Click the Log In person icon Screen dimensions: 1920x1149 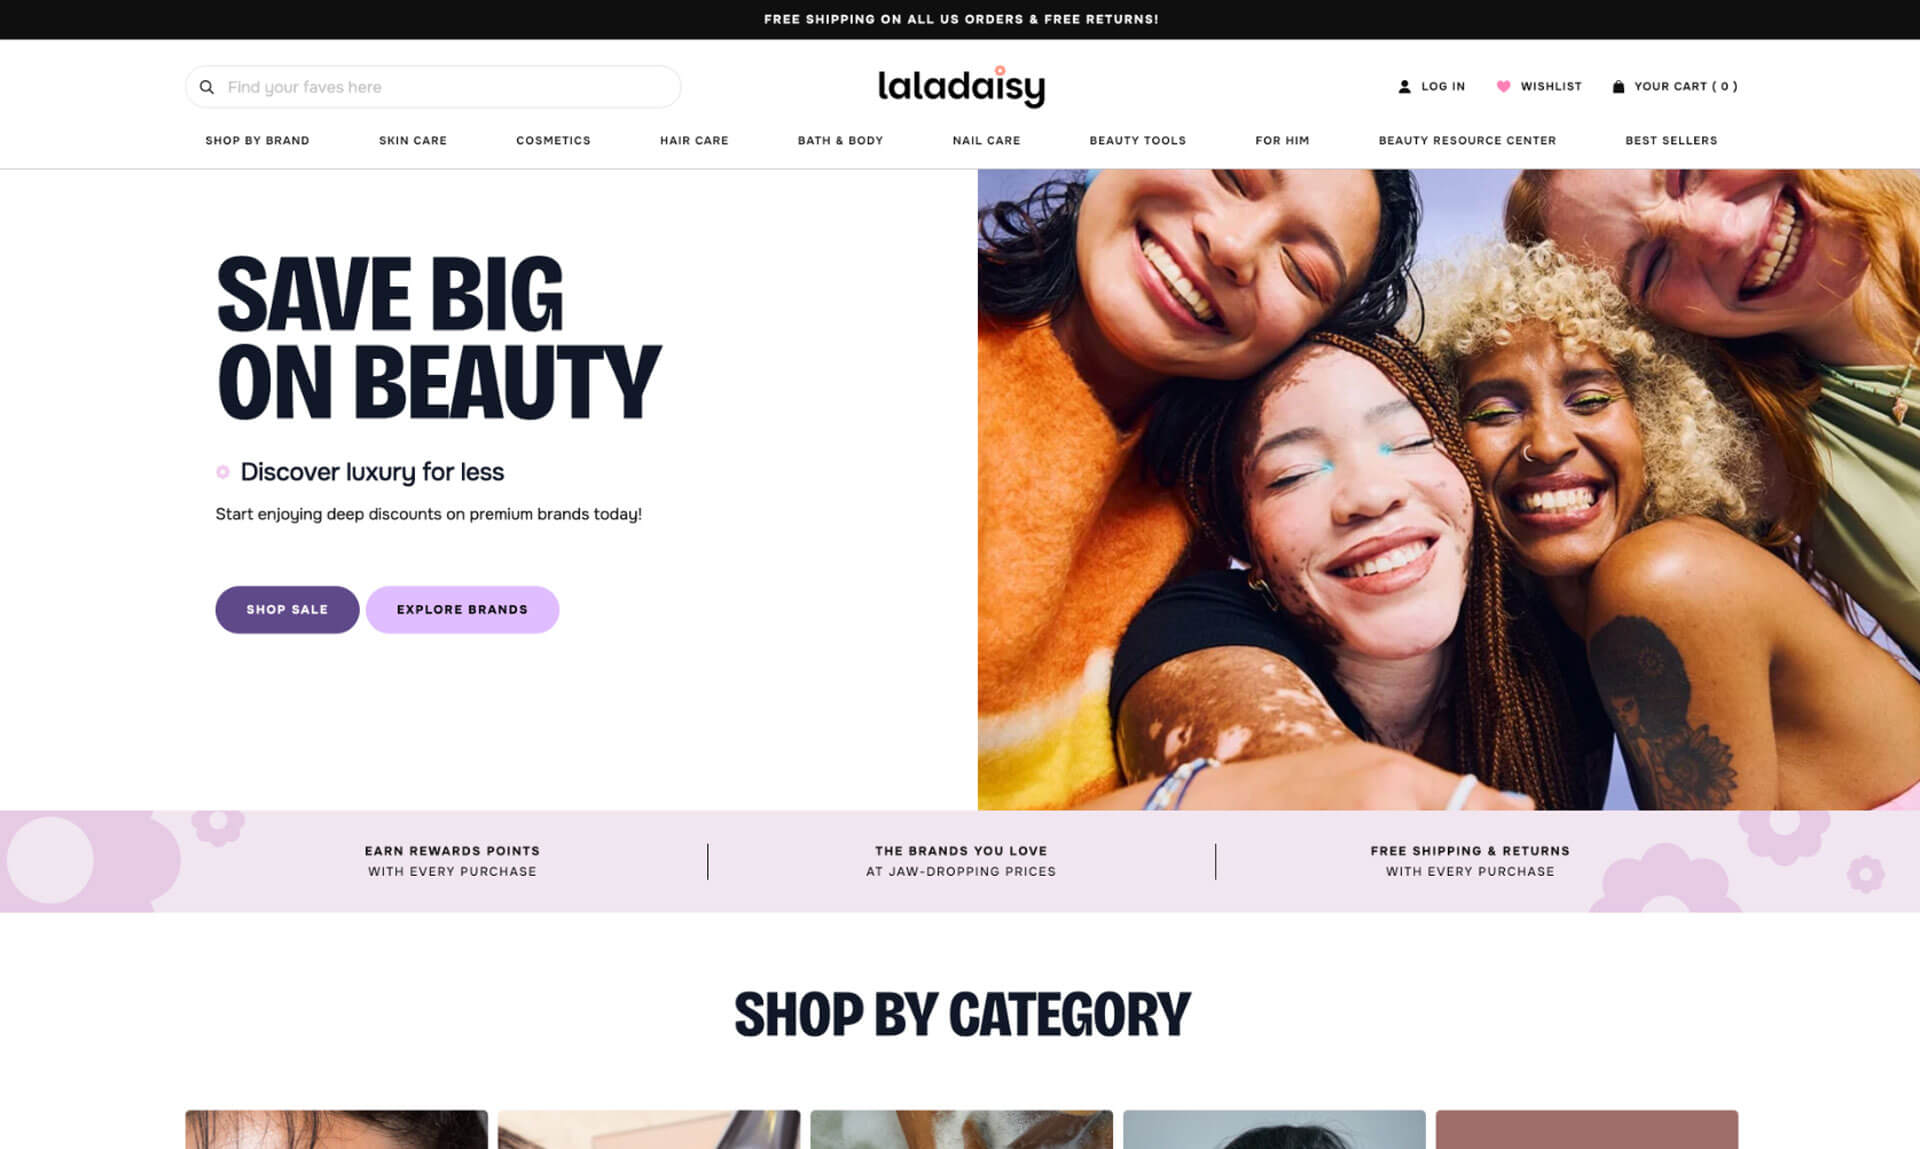[x=1404, y=87]
